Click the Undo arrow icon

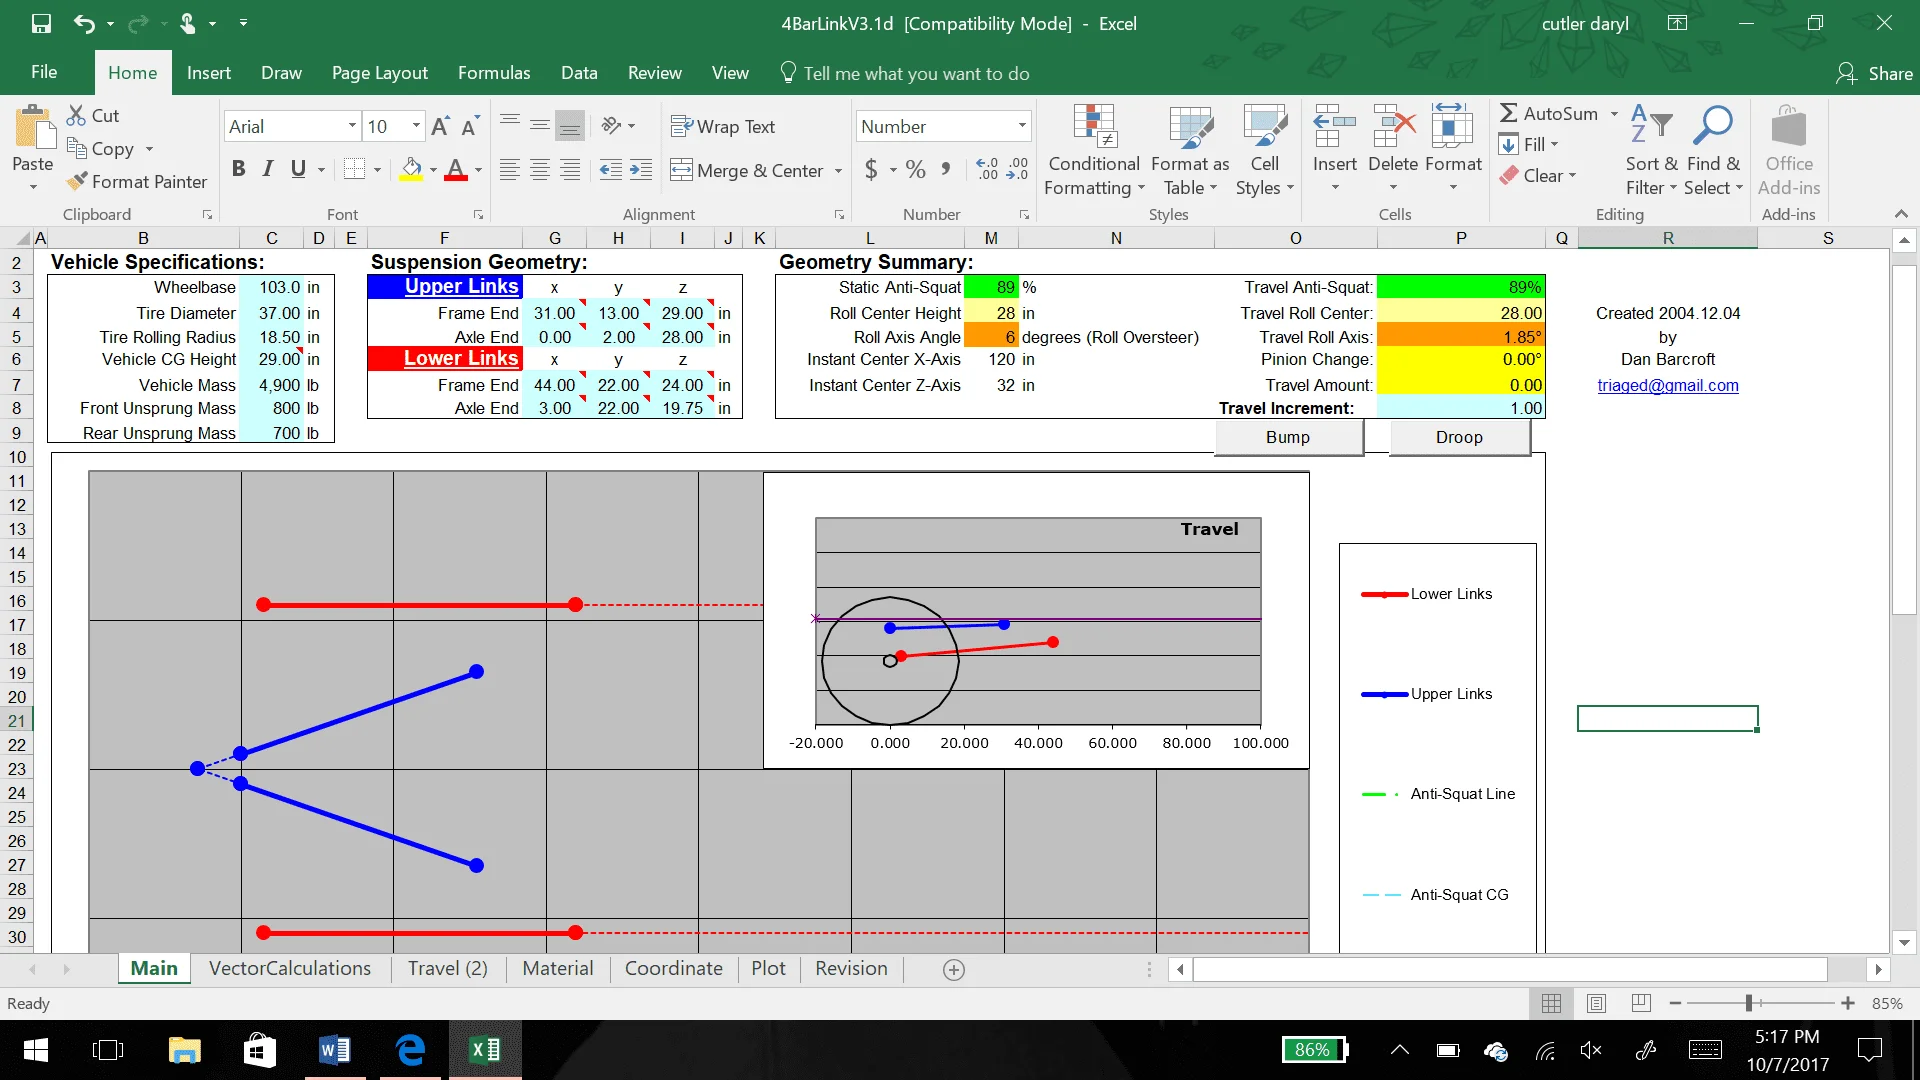coord(84,23)
